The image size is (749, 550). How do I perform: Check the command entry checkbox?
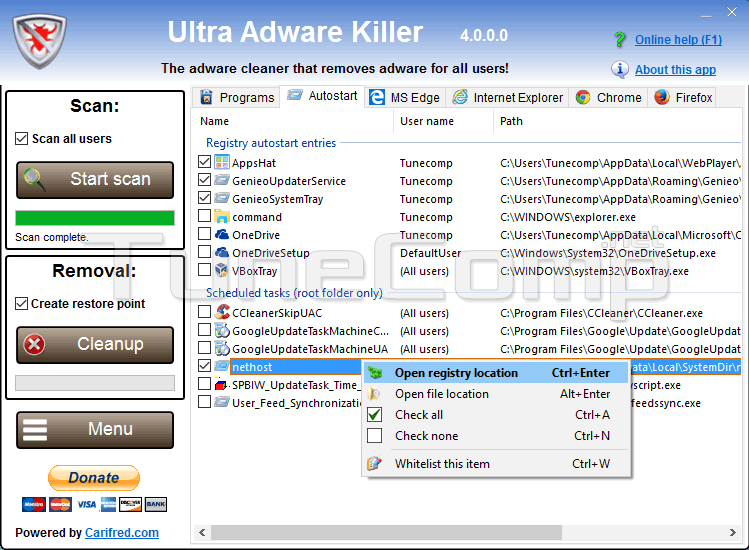pos(204,216)
